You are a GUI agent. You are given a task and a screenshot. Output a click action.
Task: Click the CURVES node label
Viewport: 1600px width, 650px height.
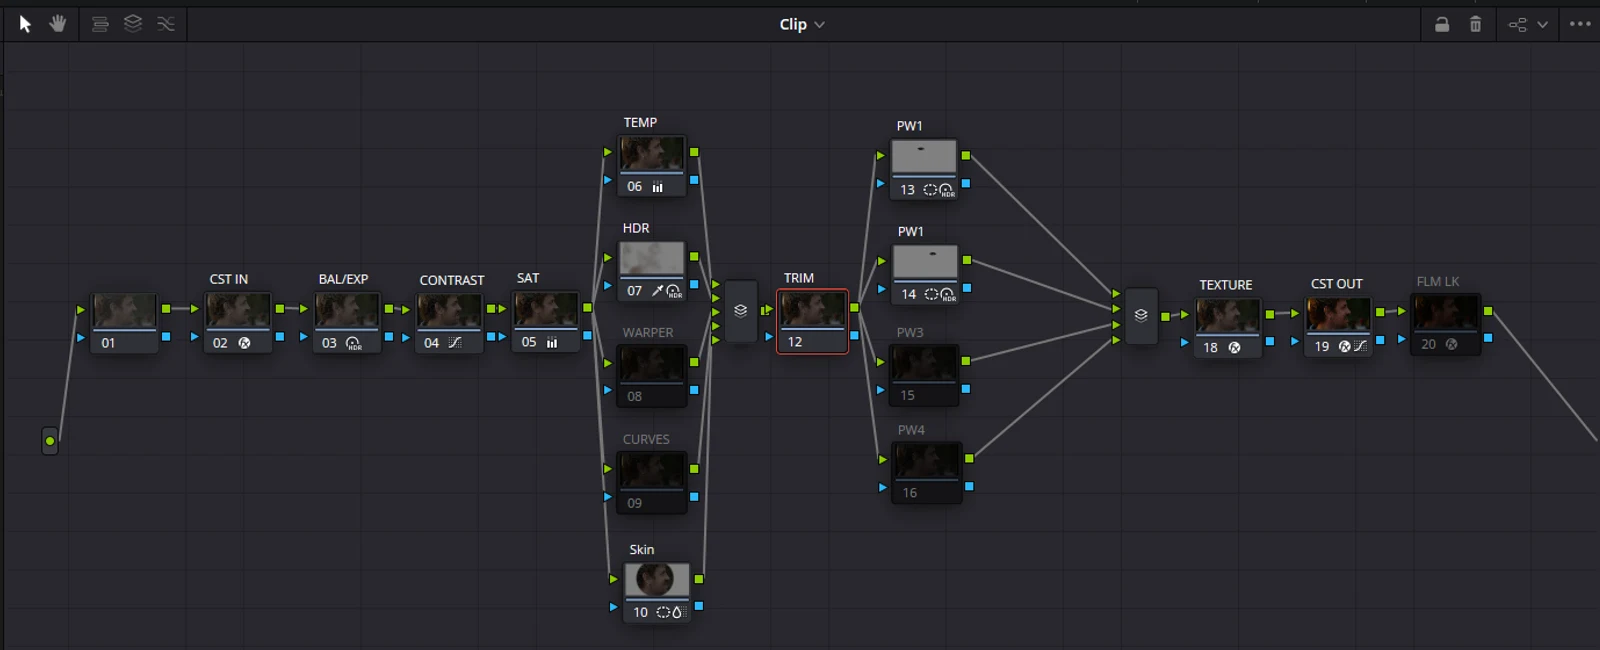(x=646, y=440)
